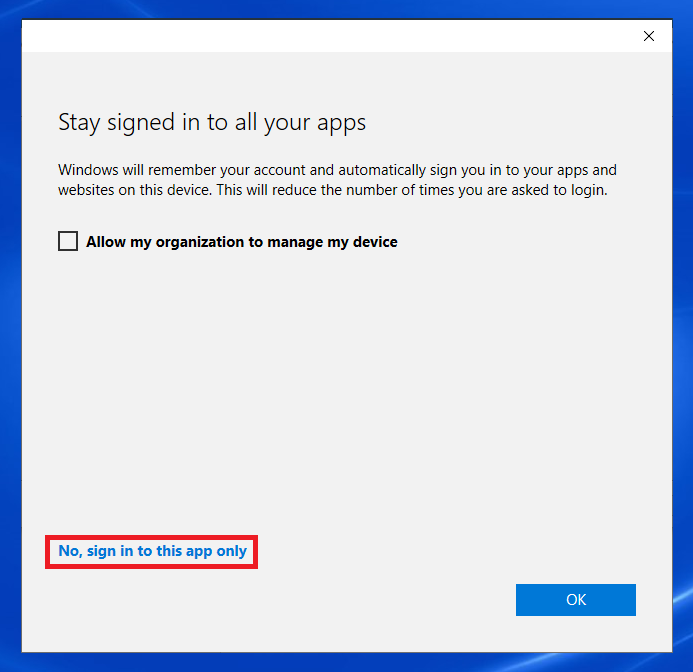
Task: Click the "Stay signed in to all your apps" heading
Action: 212,123
